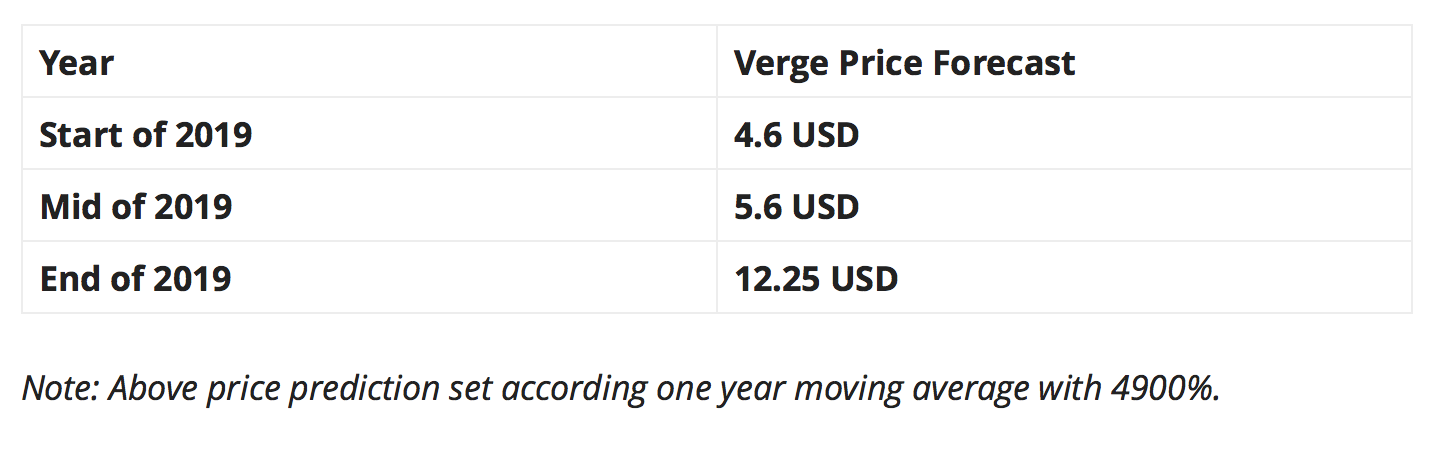Image resolution: width=1434 pixels, height=470 pixels.
Task: Click the "12.25 USD" forecast value
Action: 816,278
